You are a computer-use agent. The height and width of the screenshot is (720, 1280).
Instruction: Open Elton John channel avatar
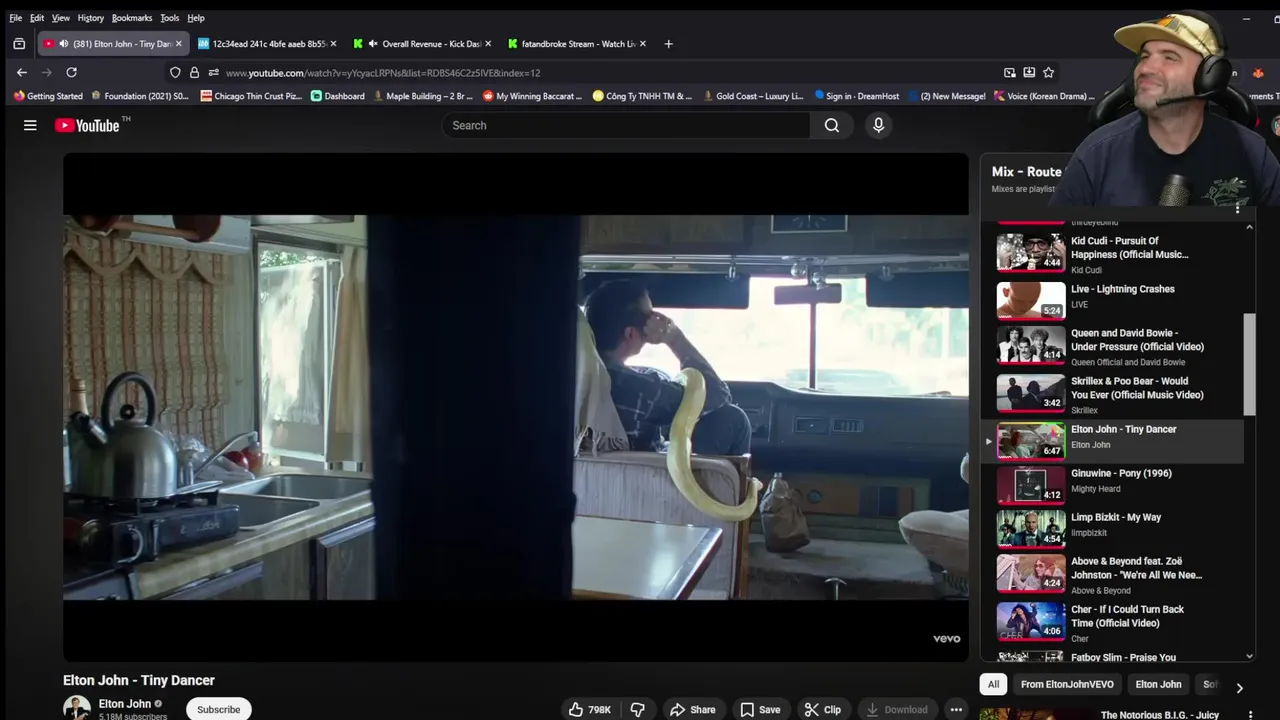click(77, 708)
